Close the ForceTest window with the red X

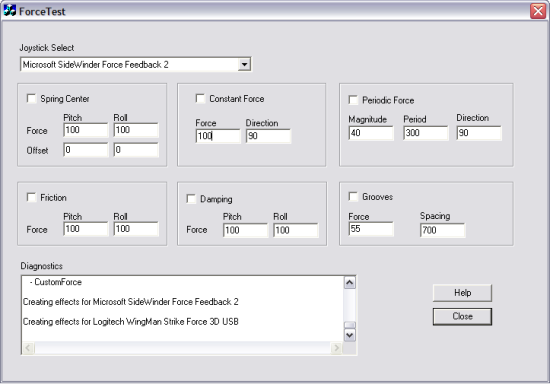point(538,11)
